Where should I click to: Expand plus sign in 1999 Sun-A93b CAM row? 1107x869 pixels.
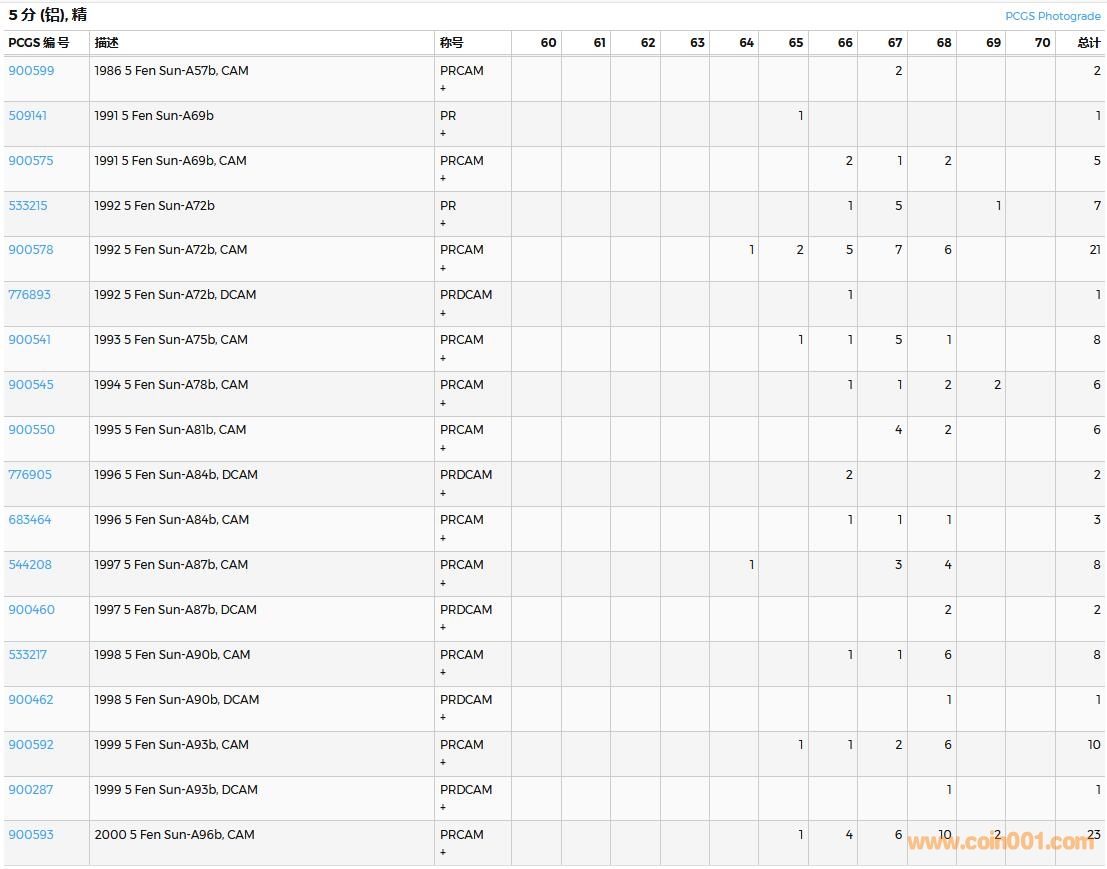(x=443, y=763)
